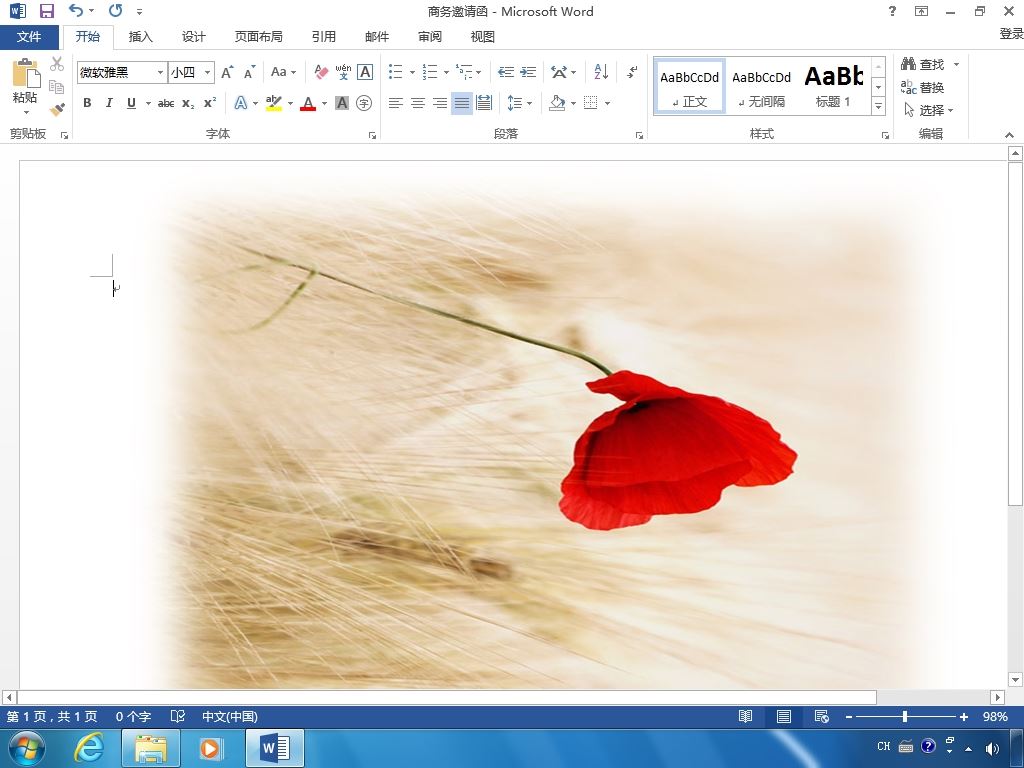Click the Increase Indent icon
The width and height of the screenshot is (1024, 768).
(528, 72)
